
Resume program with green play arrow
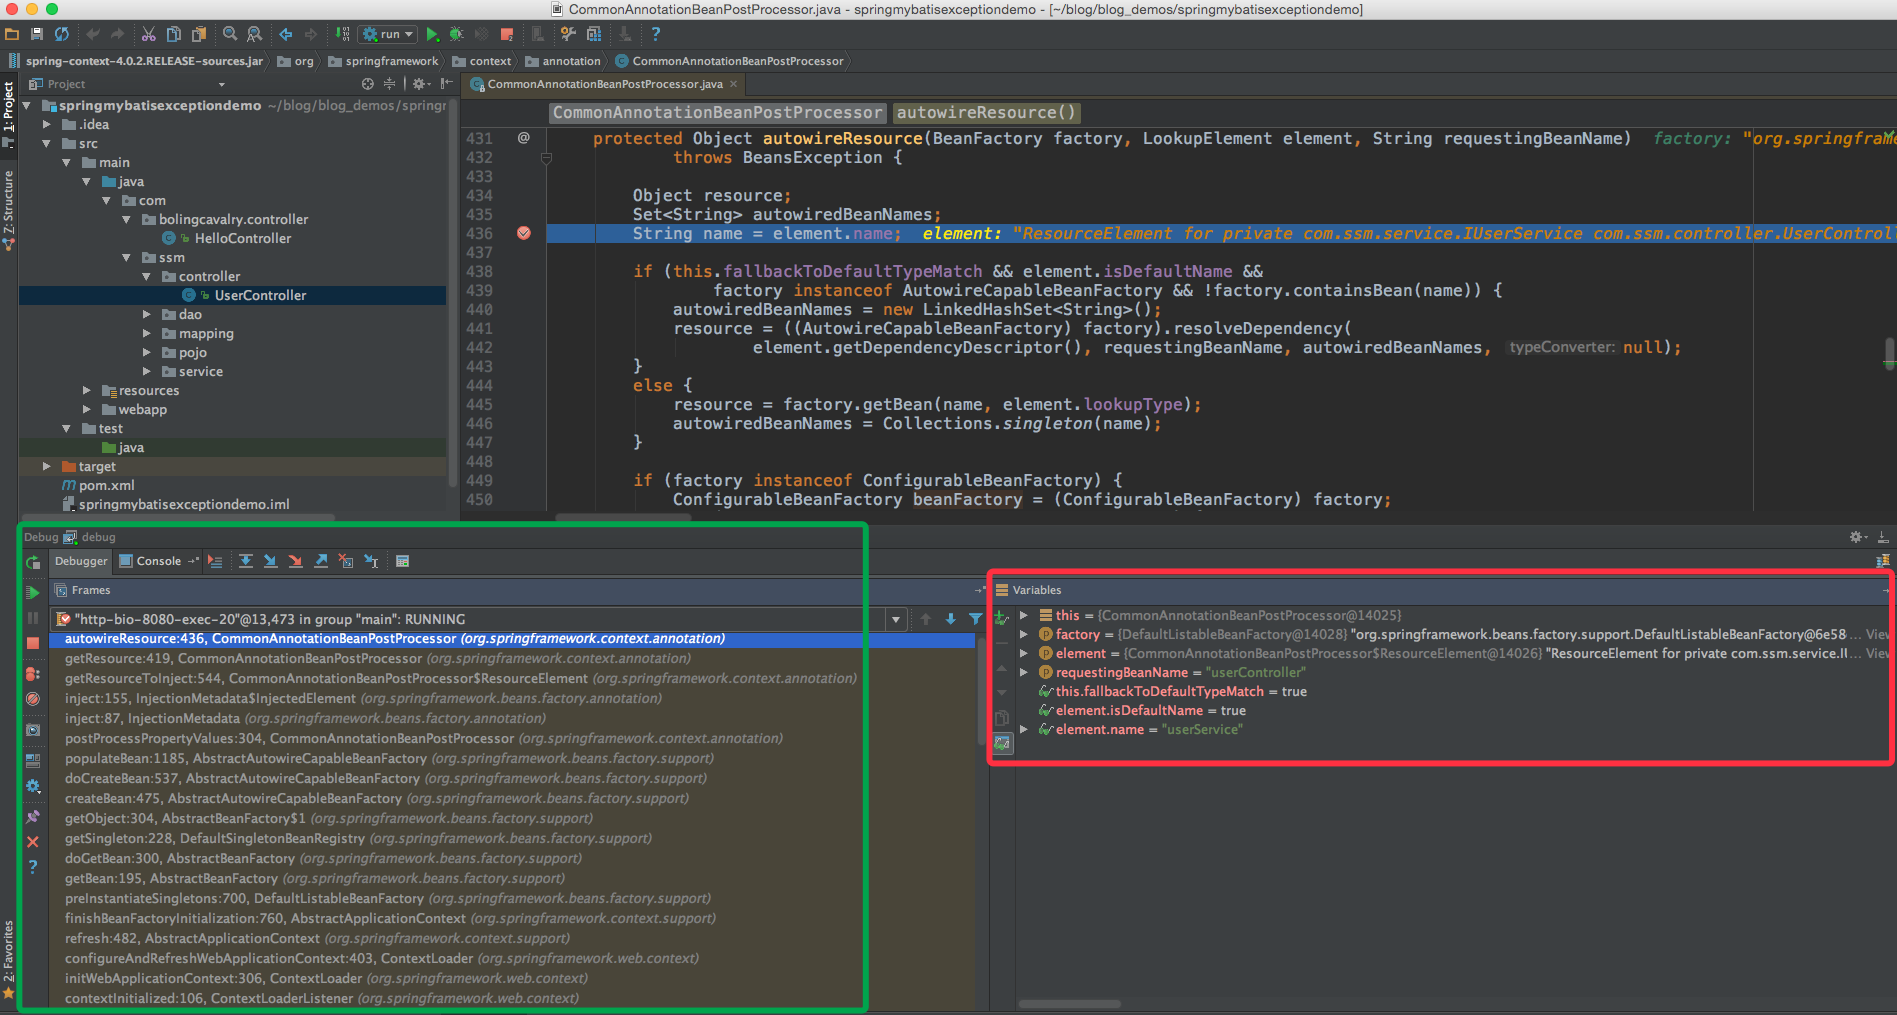(x=33, y=592)
